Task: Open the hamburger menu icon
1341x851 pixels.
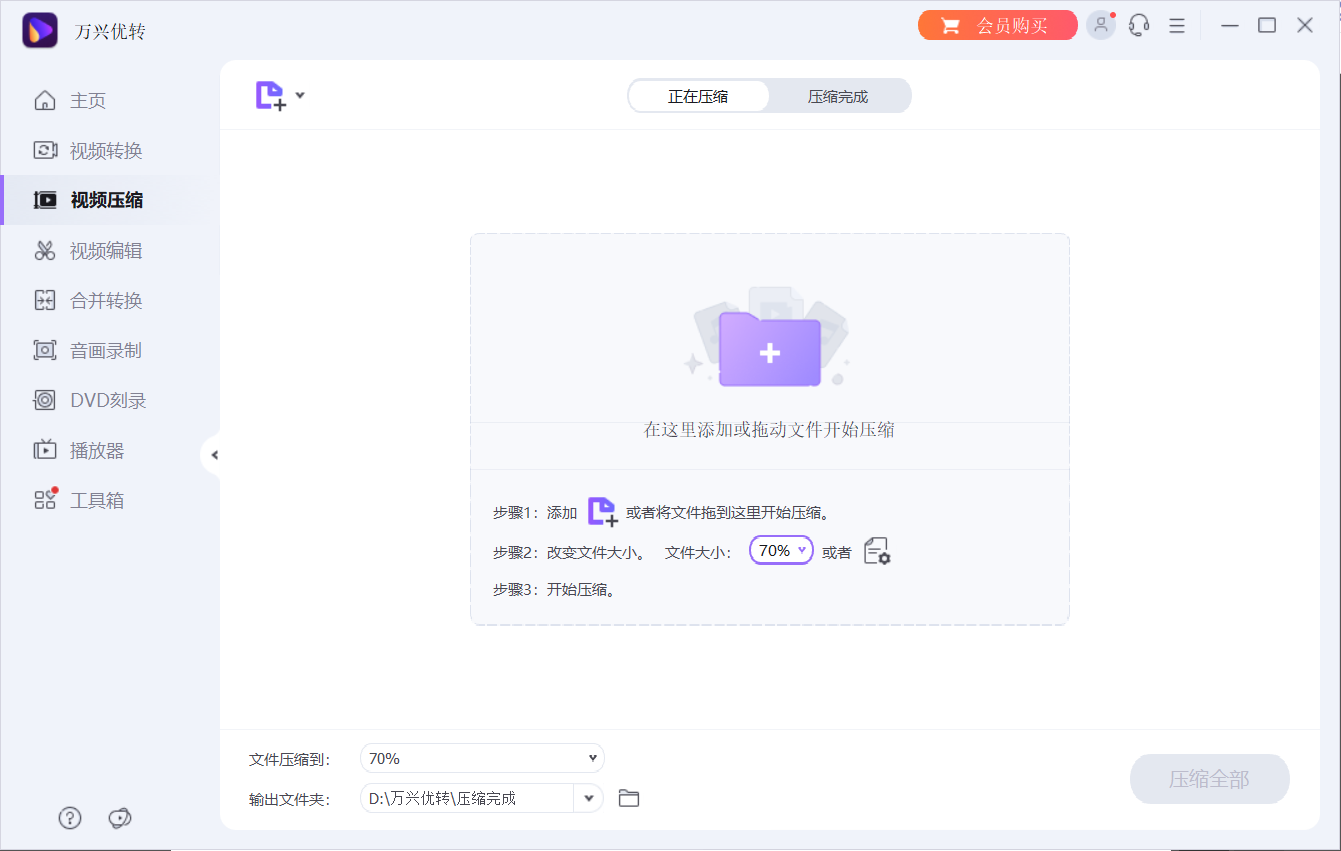Action: click(x=1177, y=26)
